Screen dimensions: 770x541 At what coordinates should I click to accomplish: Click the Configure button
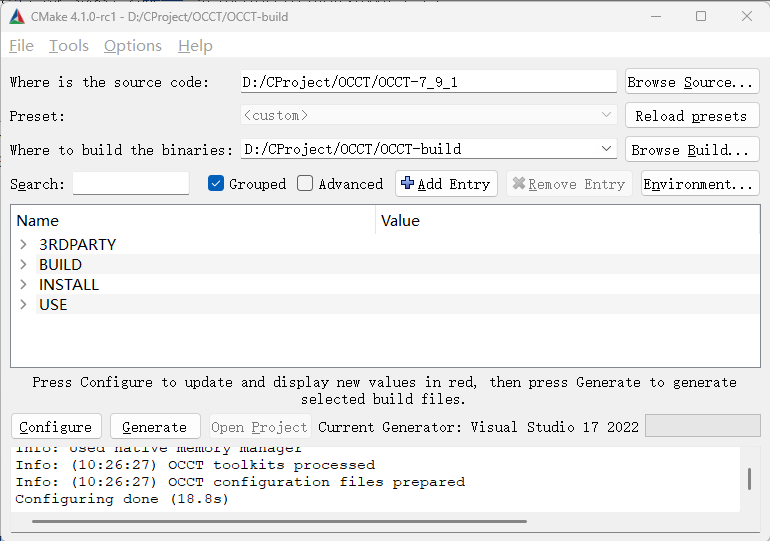56,427
